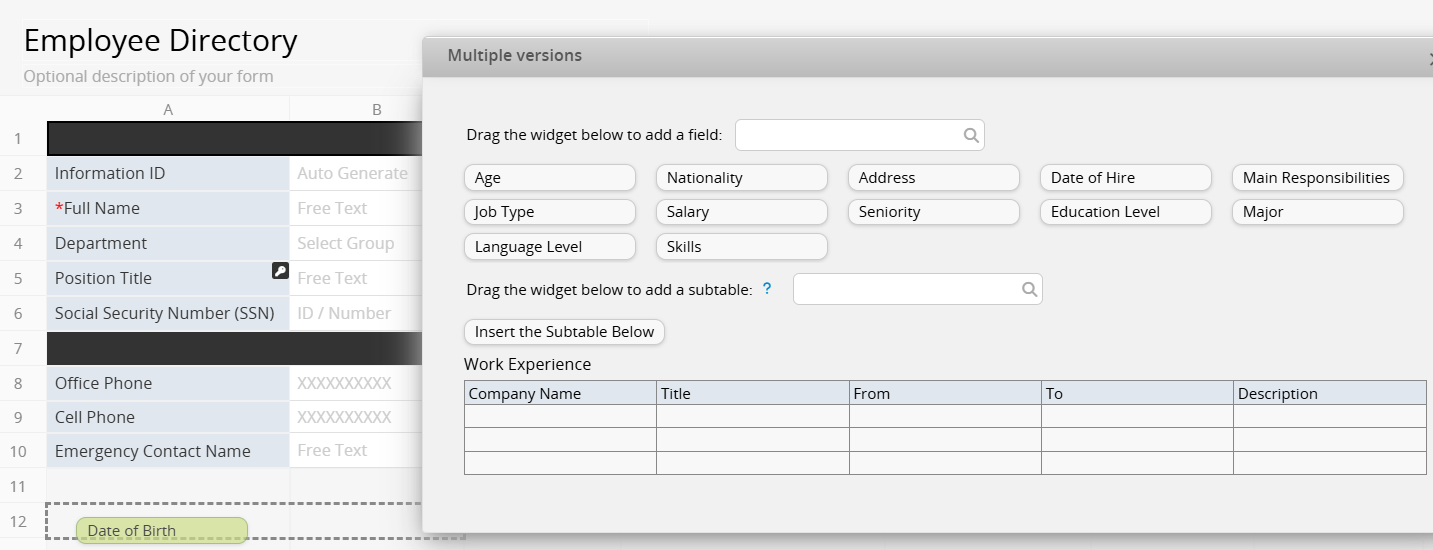Image resolution: width=1433 pixels, height=550 pixels.
Task: Click the Insert the Subtable Below button
Action: [x=564, y=332]
